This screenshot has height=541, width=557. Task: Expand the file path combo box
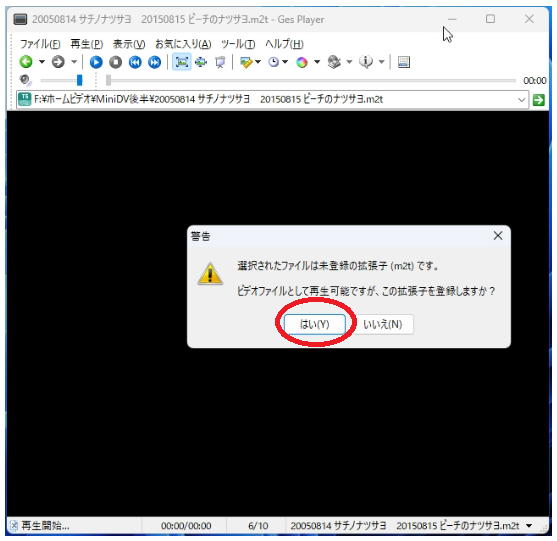(x=521, y=99)
